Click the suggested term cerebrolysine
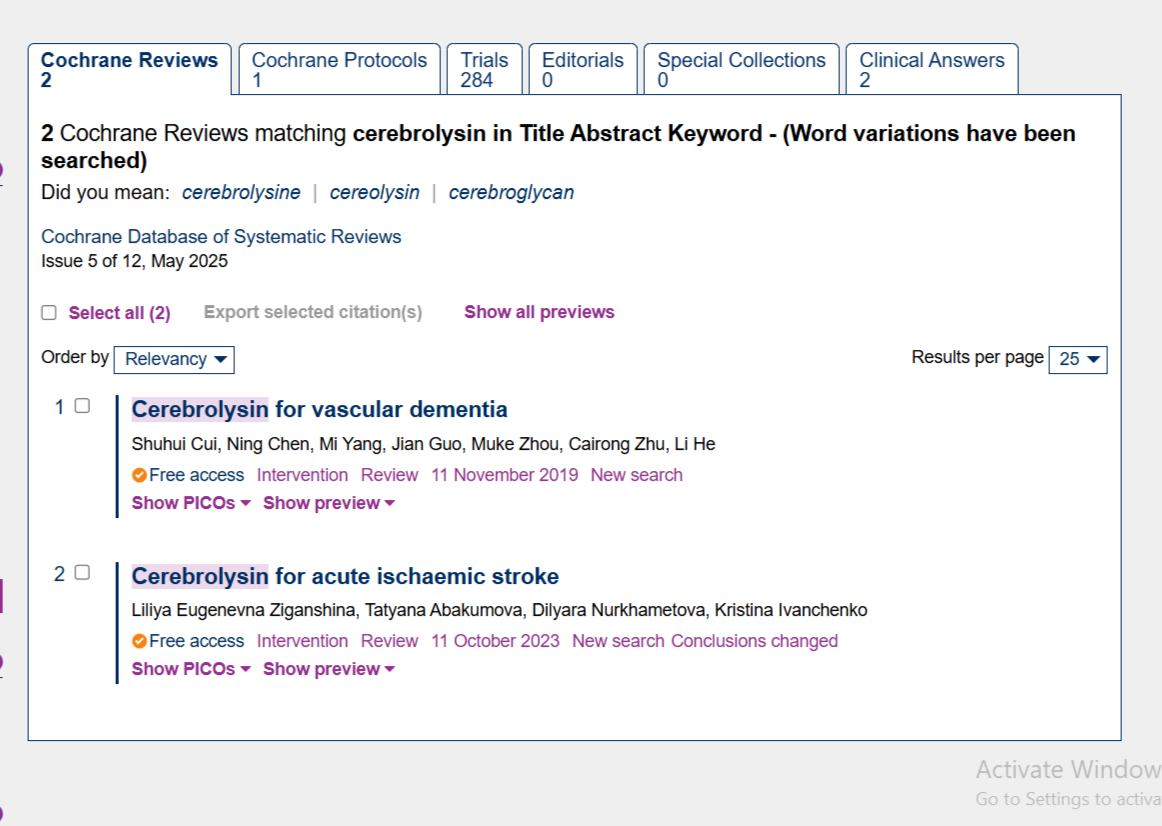Image resolution: width=1162 pixels, height=826 pixels. point(241,193)
